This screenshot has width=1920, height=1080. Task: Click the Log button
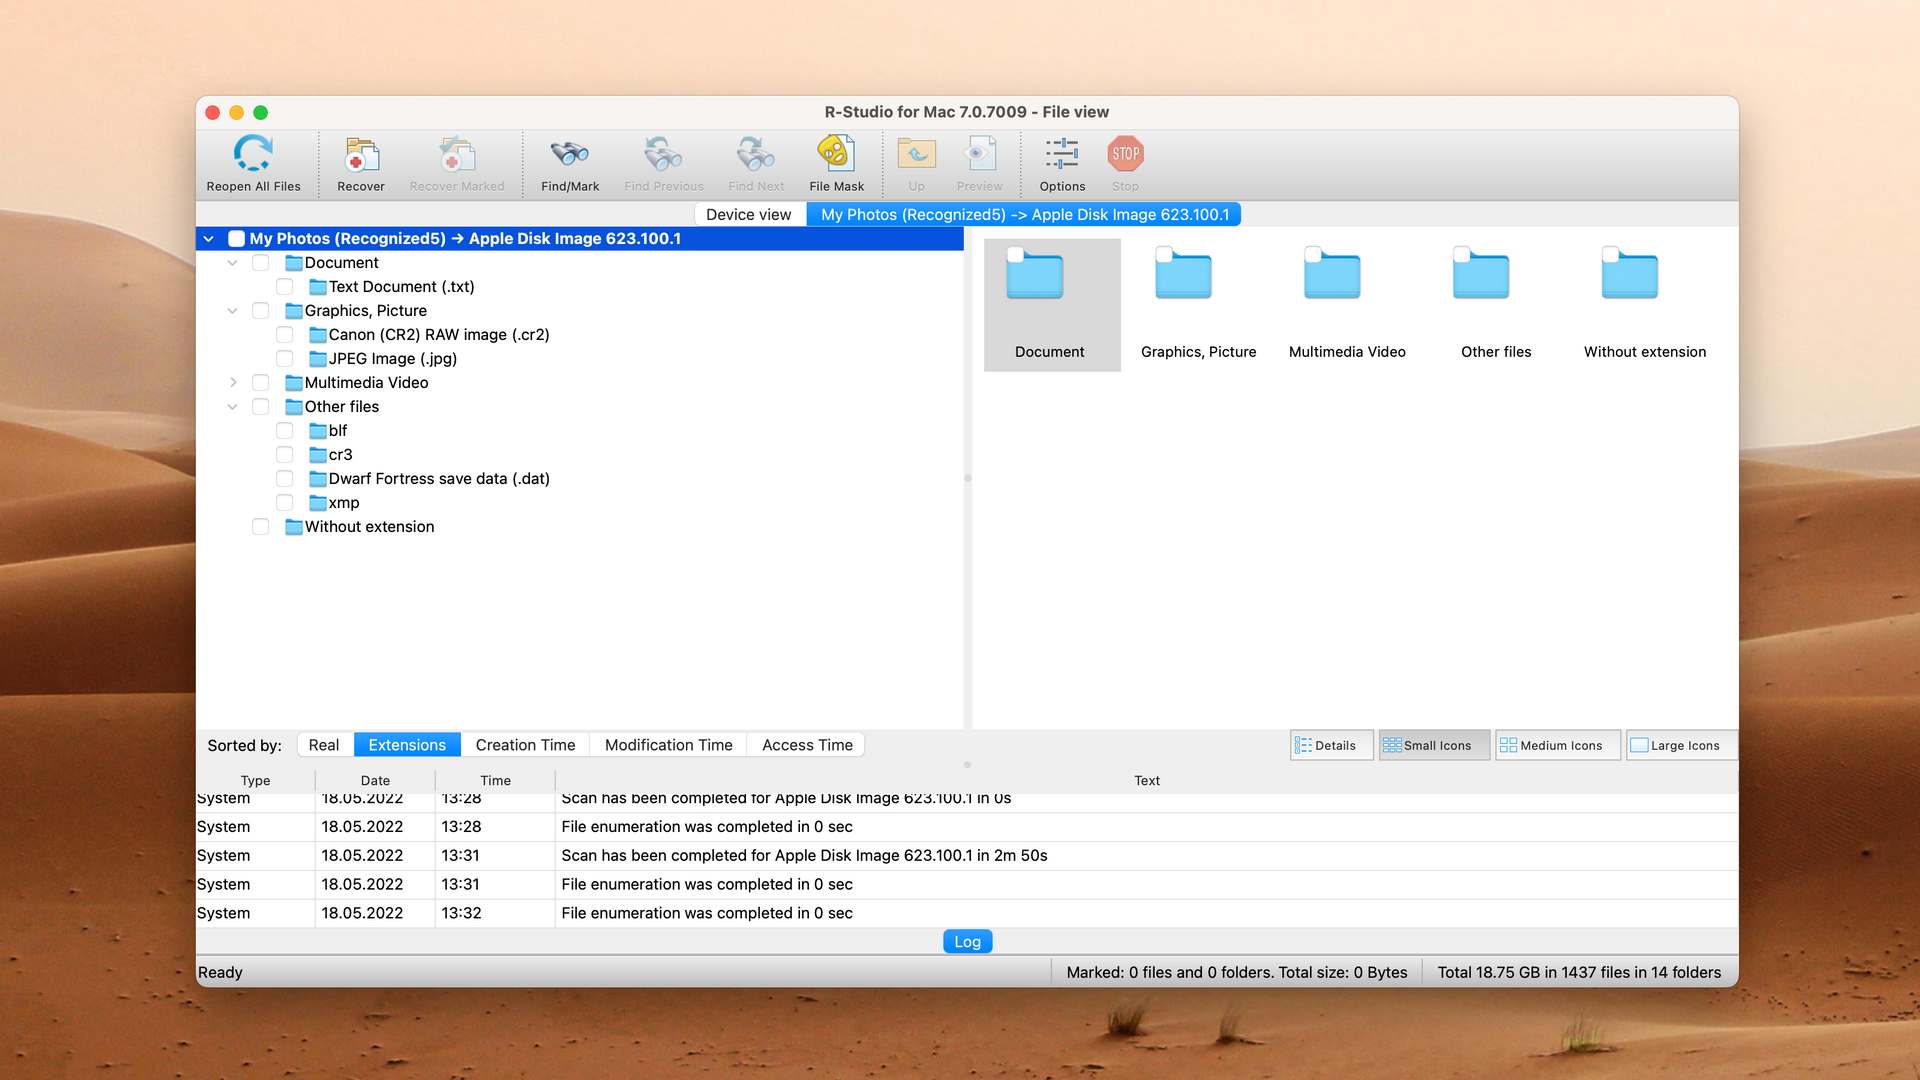click(967, 942)
